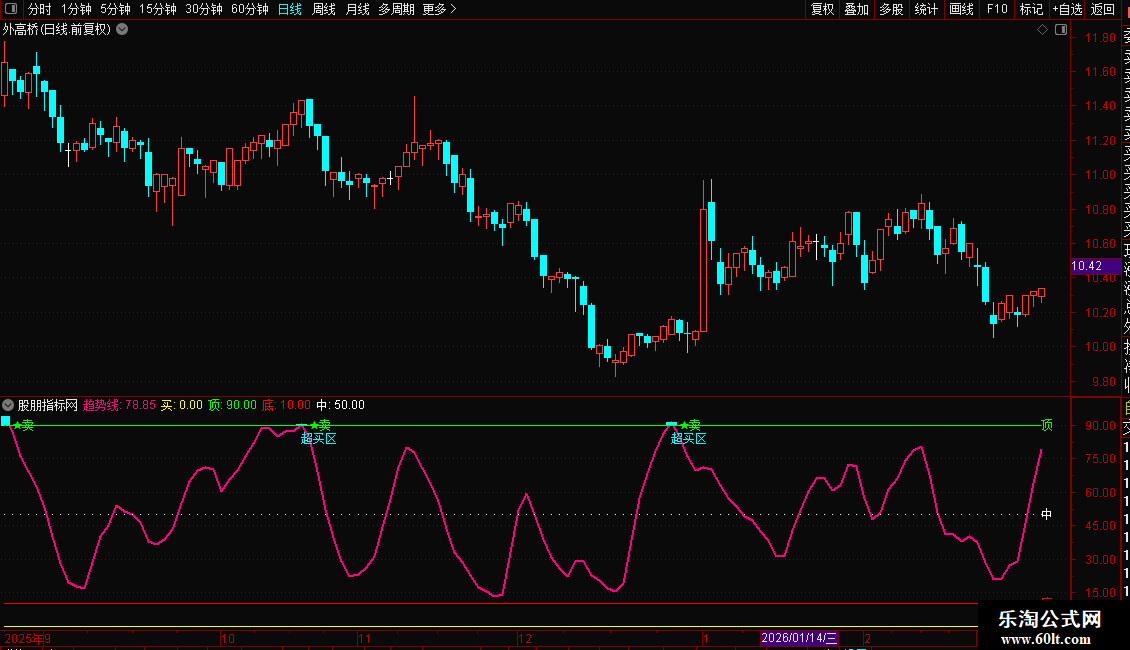Click the month 12 axis label

525,638
